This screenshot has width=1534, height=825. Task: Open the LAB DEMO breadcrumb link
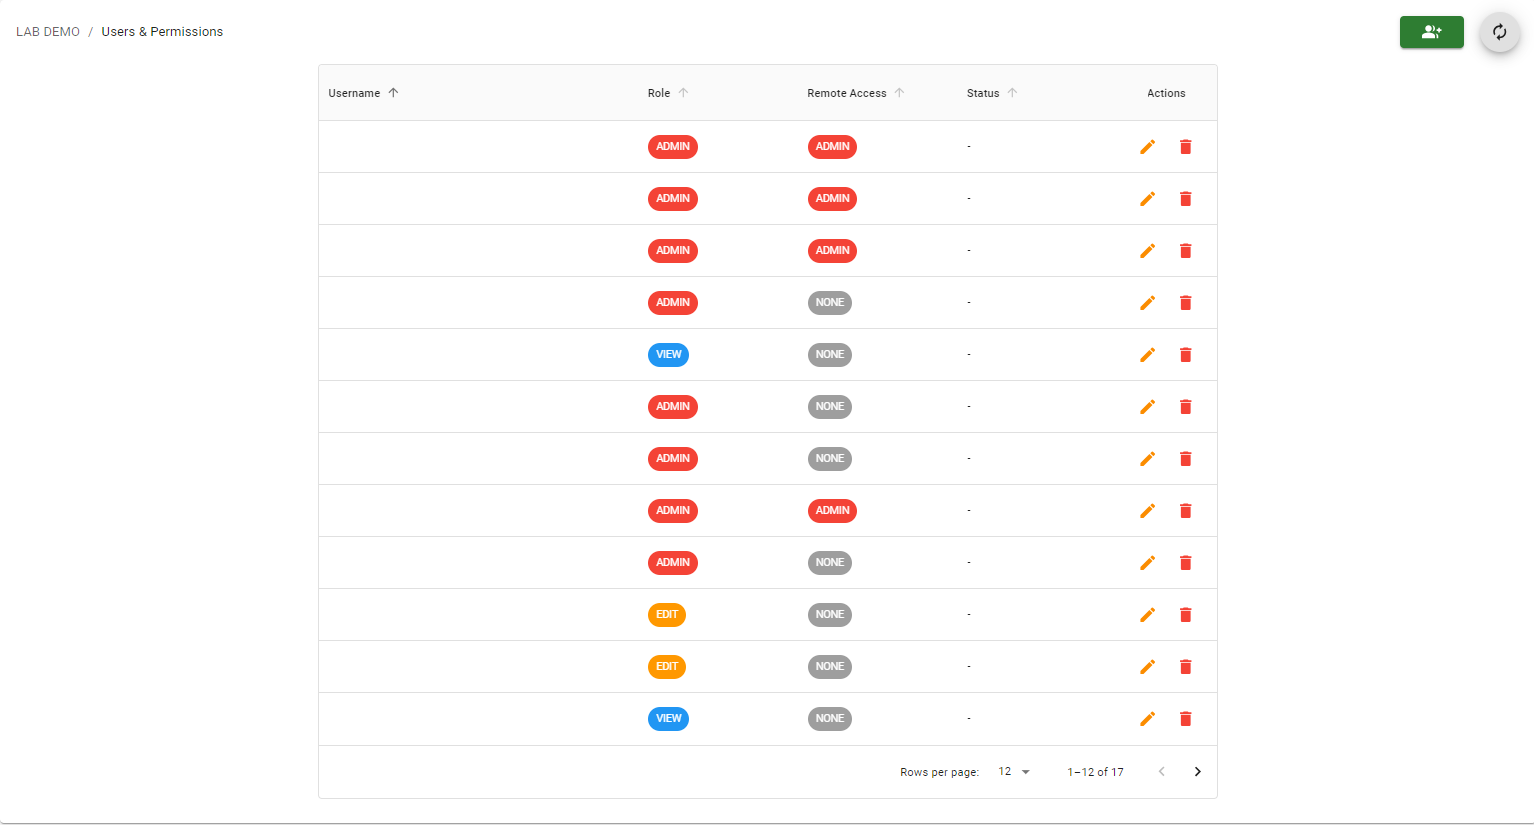tap(48, 32)
